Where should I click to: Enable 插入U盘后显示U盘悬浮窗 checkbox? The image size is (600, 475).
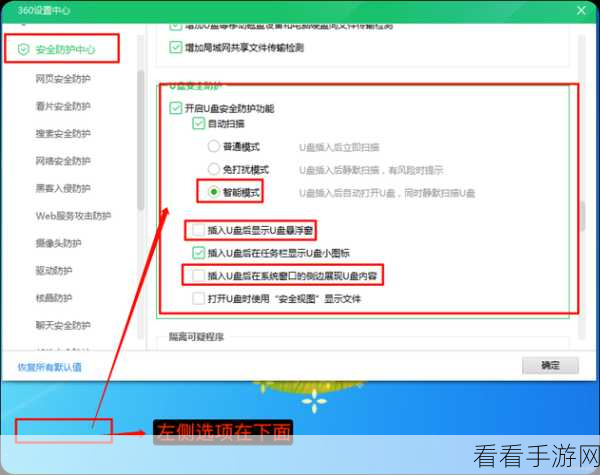198,230
